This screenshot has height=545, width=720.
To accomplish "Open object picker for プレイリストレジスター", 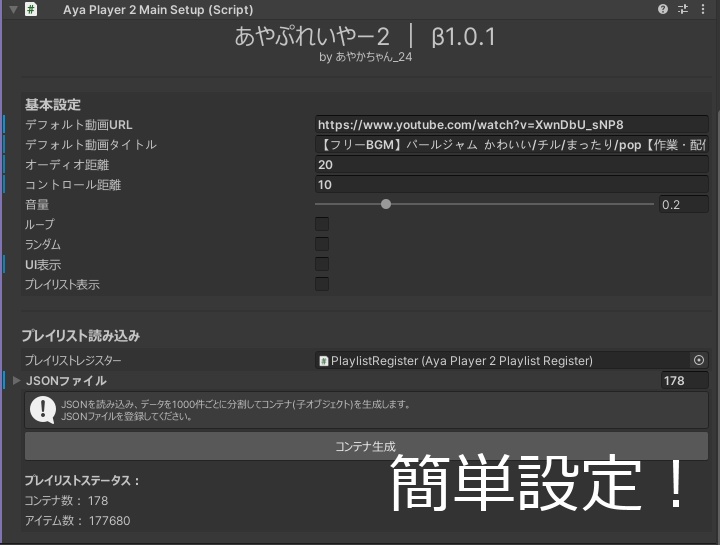I will (x=699, y=360).
